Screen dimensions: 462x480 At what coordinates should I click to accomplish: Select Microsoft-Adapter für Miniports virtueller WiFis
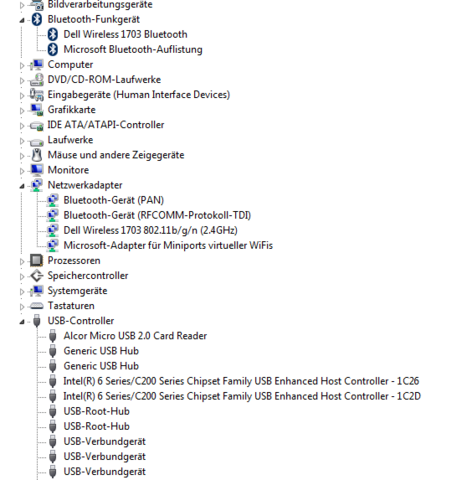[168, 245]
